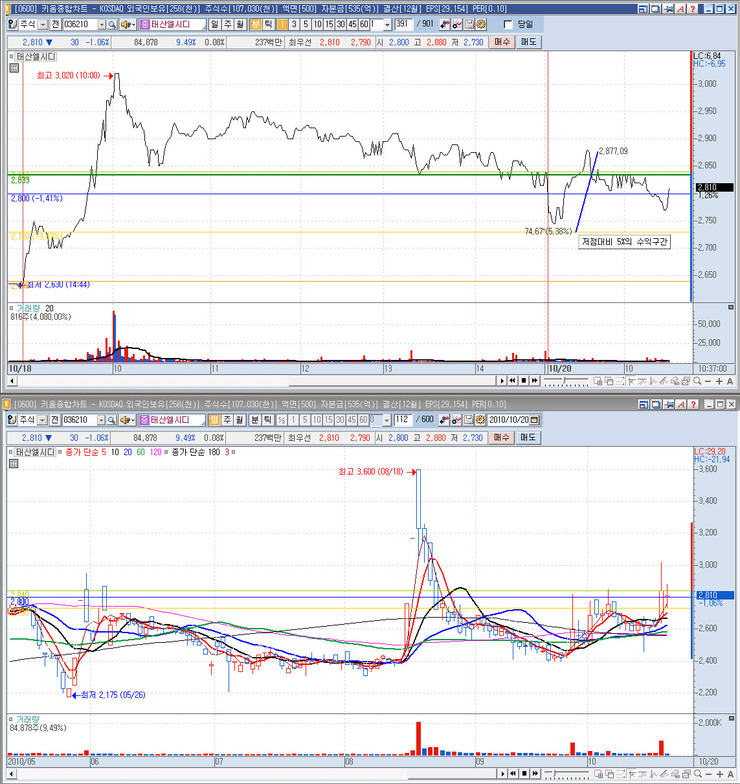
Task: Select 60-minute interval in top chart
Action: [x=364, y=24]
